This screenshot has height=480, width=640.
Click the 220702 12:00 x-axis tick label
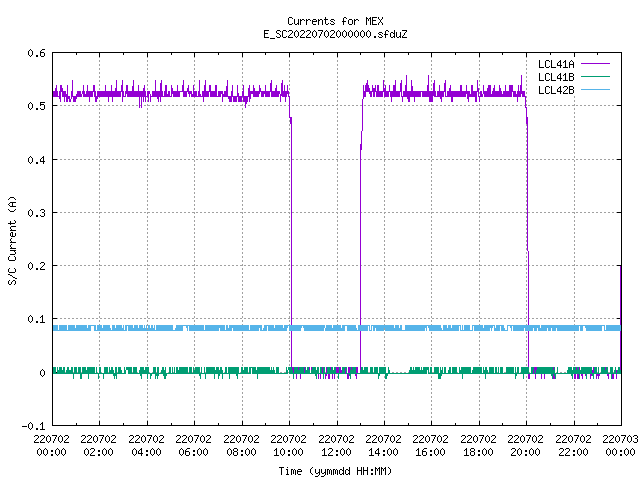click(336, 446)
